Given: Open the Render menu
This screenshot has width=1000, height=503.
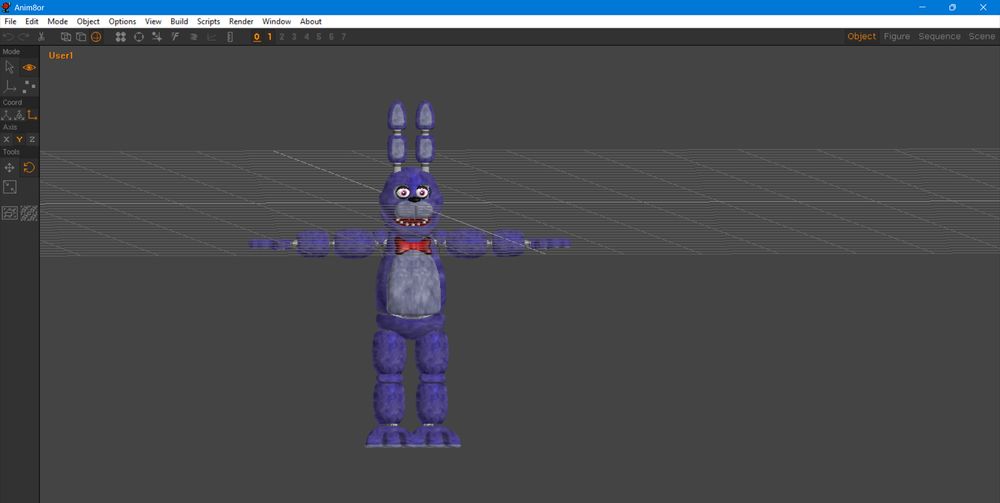Looking at the screenshot, I should (241, 21).
